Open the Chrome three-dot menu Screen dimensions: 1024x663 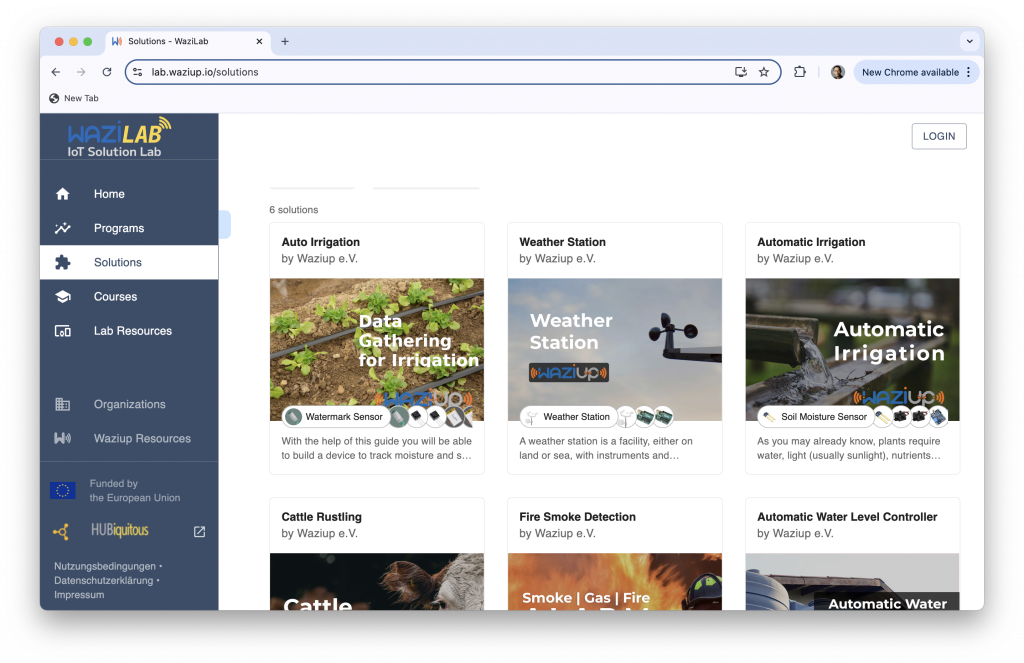[968, 72]
